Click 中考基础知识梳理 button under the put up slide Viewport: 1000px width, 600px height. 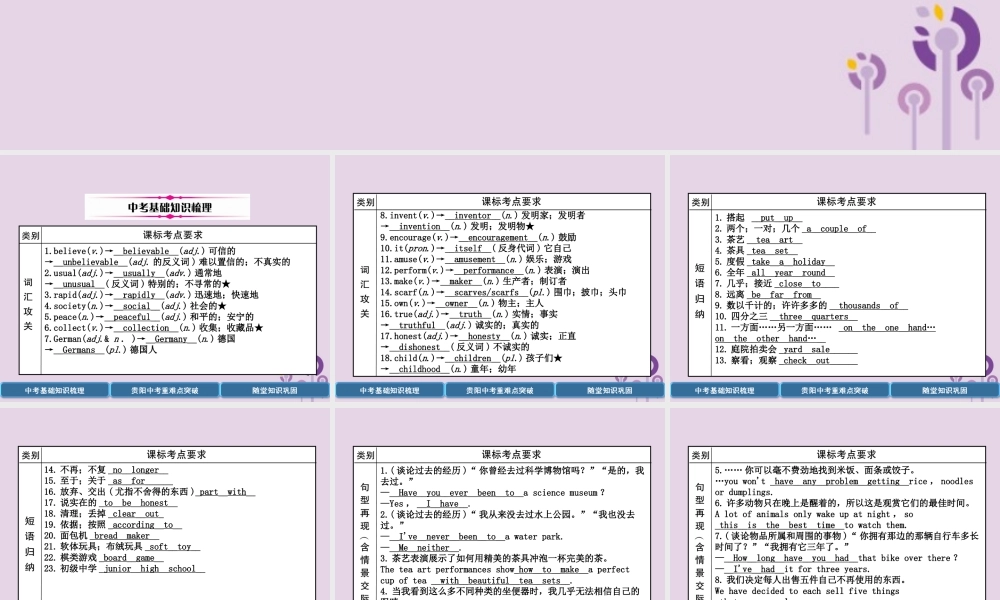coord(724,390)
